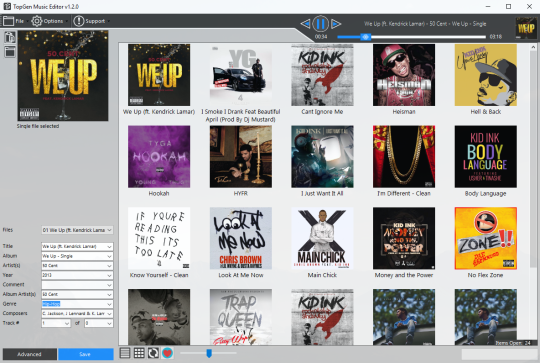Open the Comment dropdown

[x=110, y=285]
